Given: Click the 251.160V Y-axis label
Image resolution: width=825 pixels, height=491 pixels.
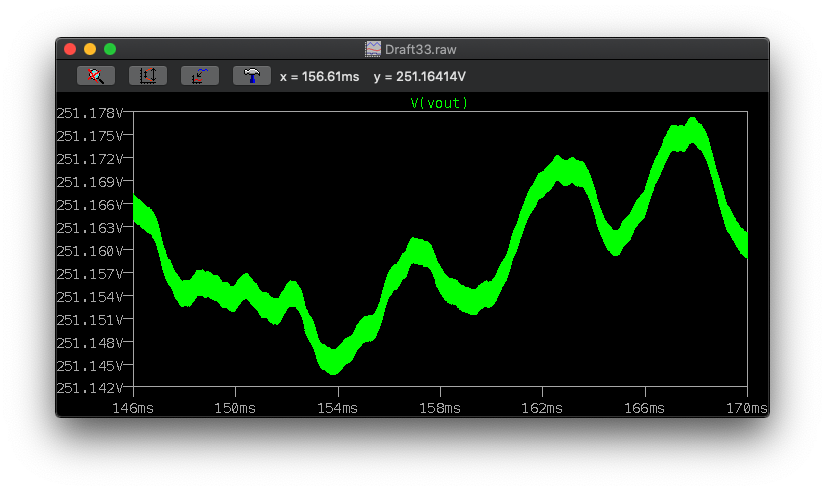Looking at the screenshot, I should pyautogui.click(x=90, y=251).
